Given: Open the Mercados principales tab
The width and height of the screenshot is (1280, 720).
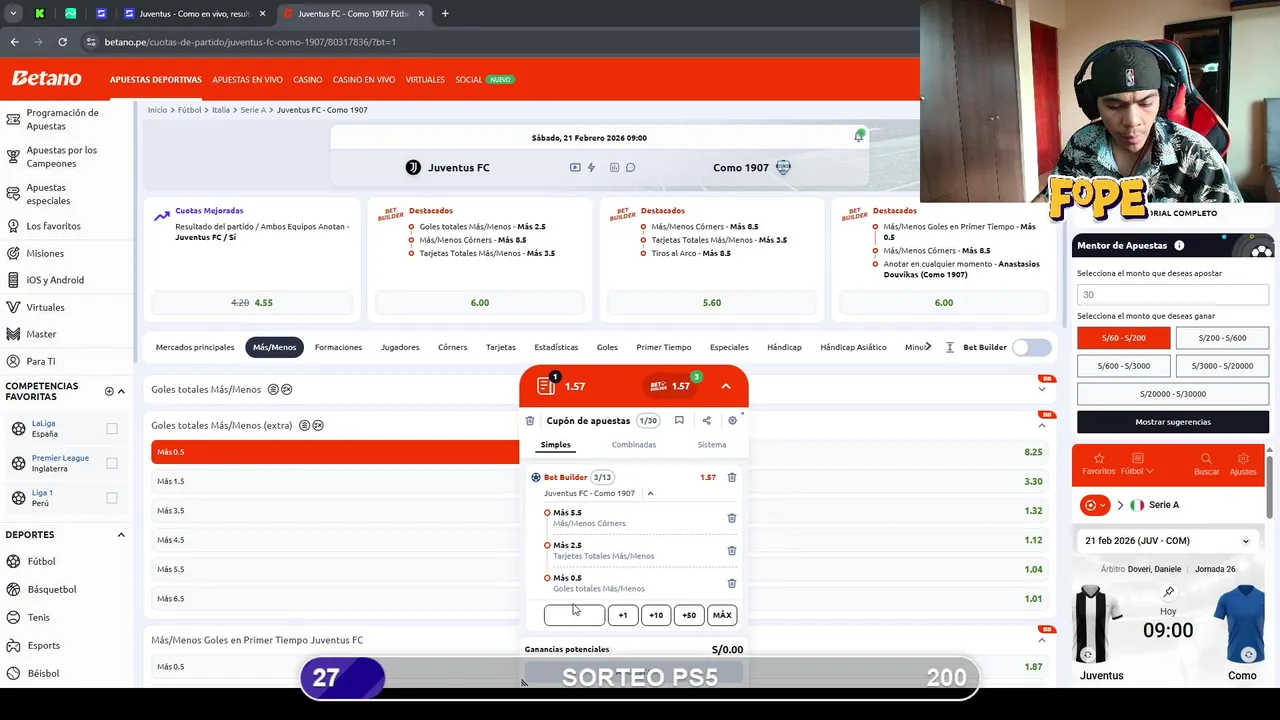Looking at the screenshot, I should [195, 347].
